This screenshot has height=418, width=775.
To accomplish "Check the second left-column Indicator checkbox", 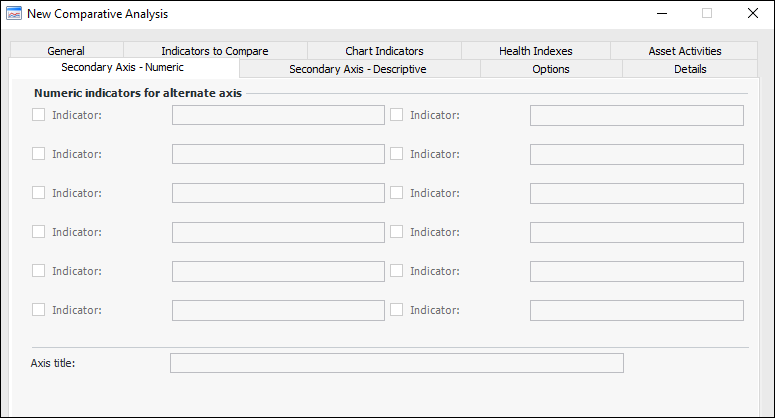I will point(39,154).
